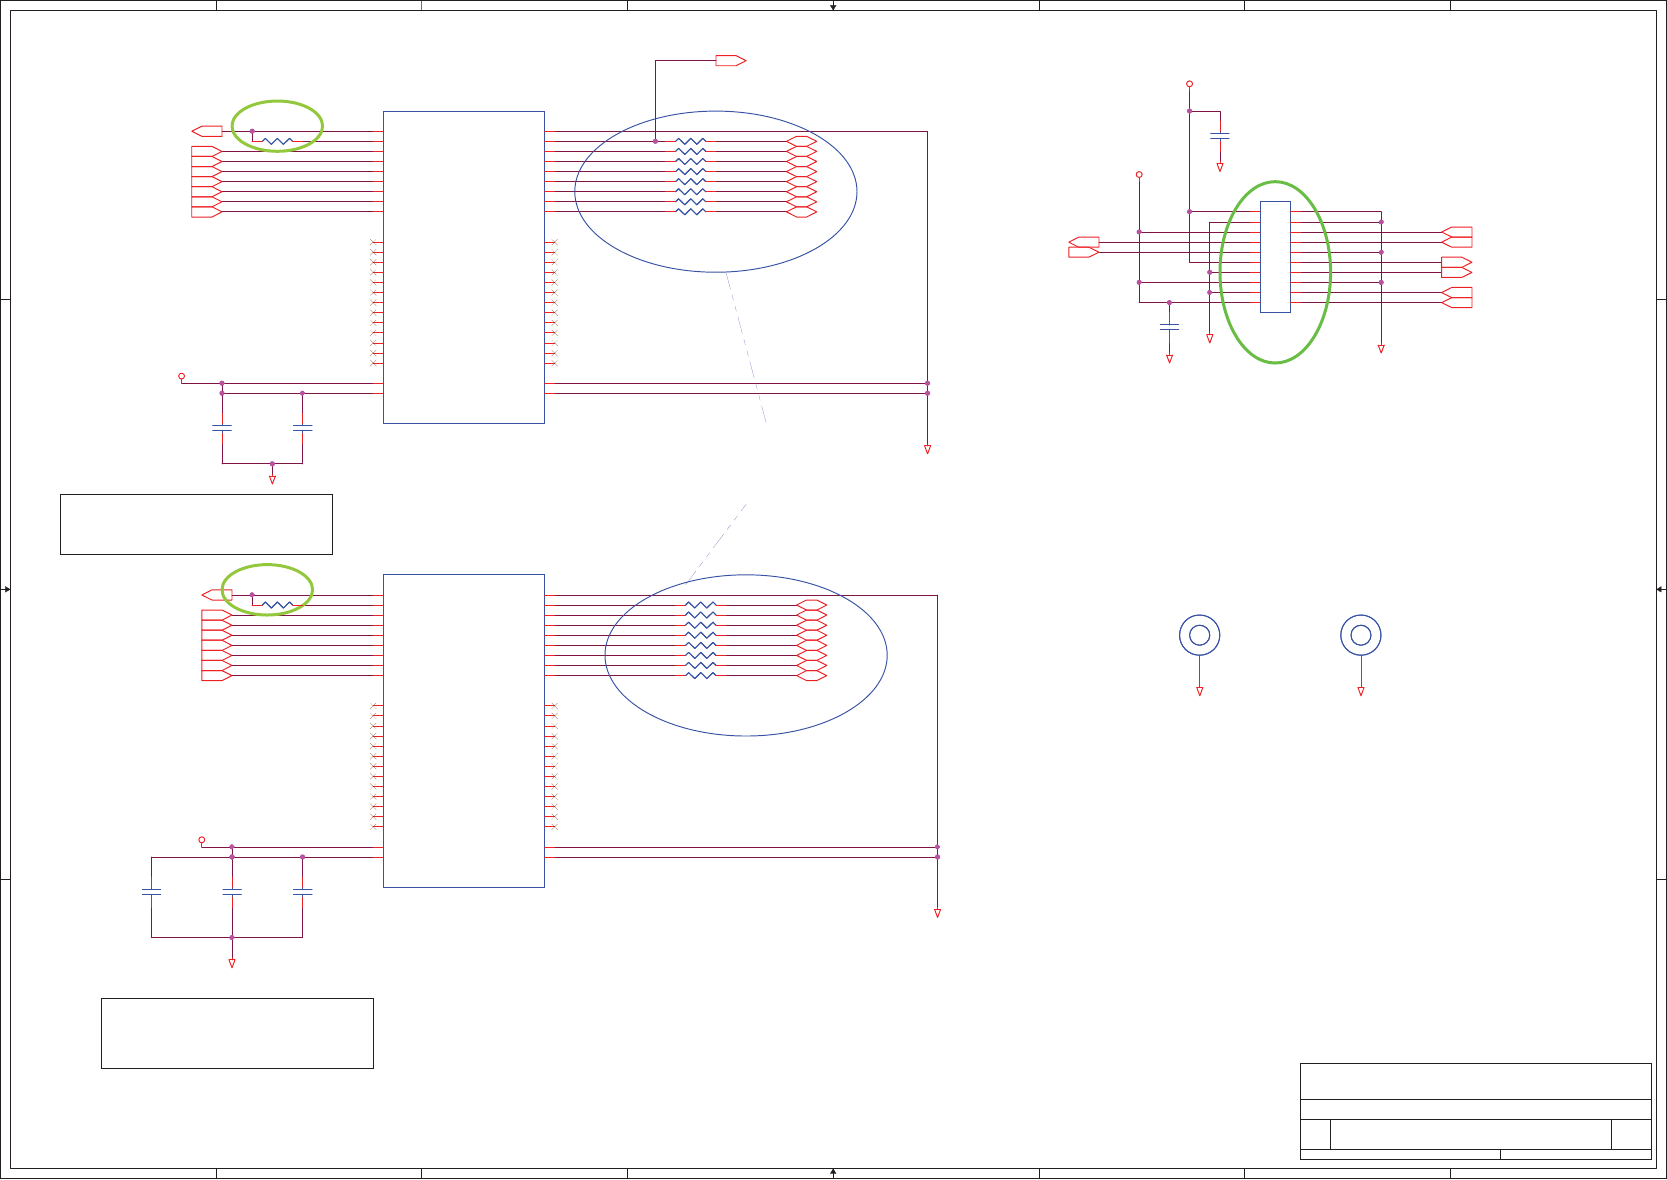Select the capacitor below the connector's left wiring
This screenshot has height=1180, width=1667.
tap(1169, 327)
